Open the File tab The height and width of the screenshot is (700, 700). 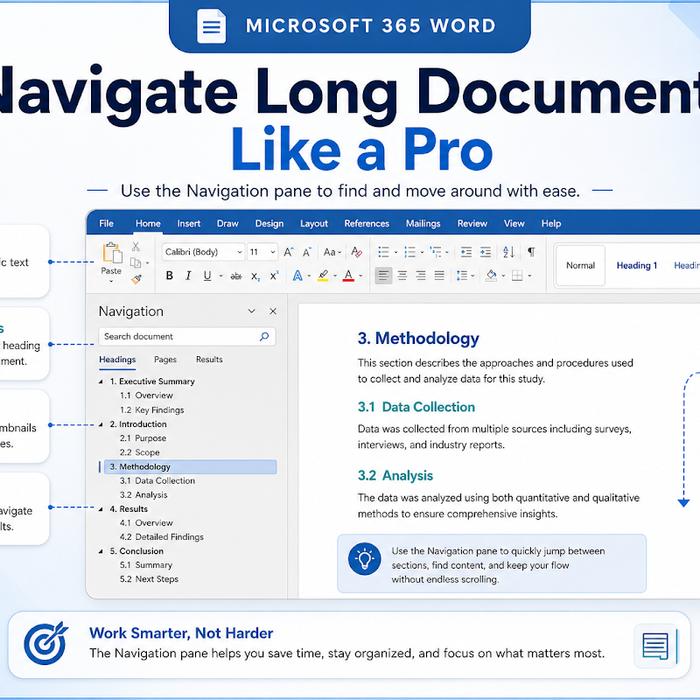pyautogui.click(x=106, y=224)
